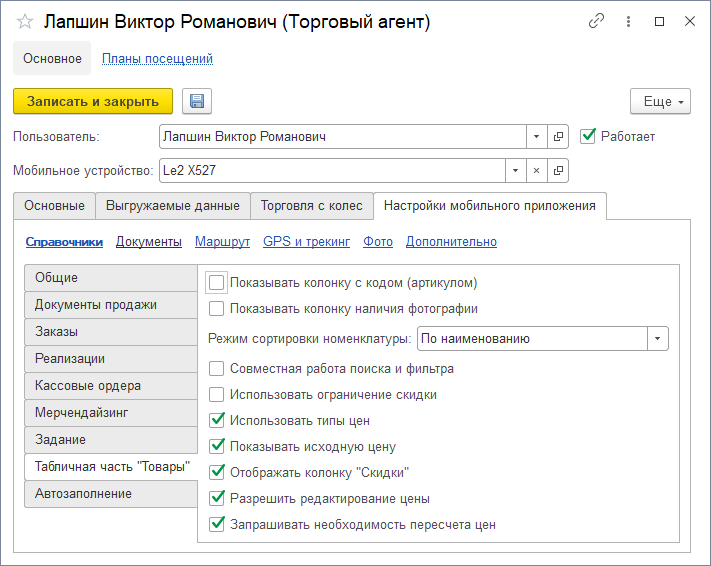The image size is (711, 566).
Task: Open the Пользователь dropdown list
Action: click(x=536, y=136)
